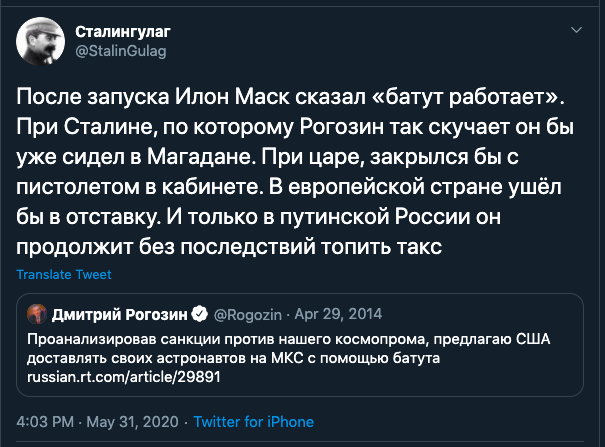Open the @Rogozin handle
The image size is (605, 447).
(x=240, y=314)
